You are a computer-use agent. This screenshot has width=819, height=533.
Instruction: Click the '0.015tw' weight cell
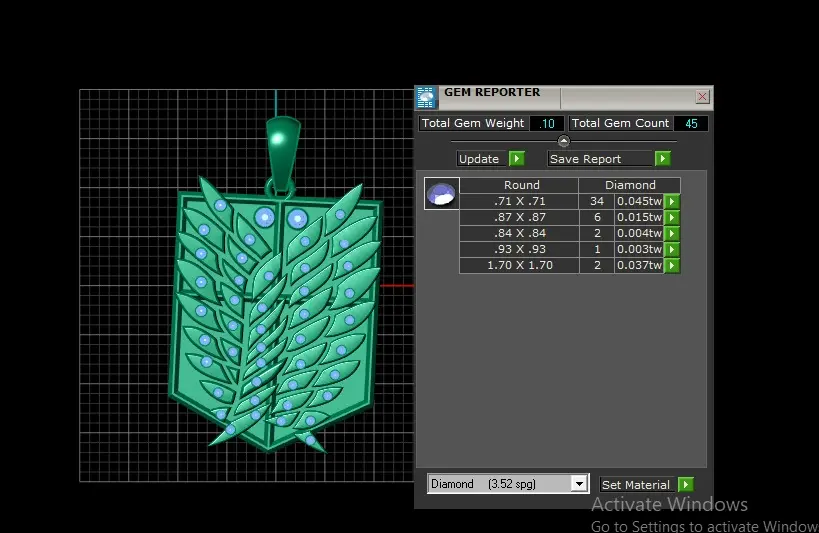639,217
